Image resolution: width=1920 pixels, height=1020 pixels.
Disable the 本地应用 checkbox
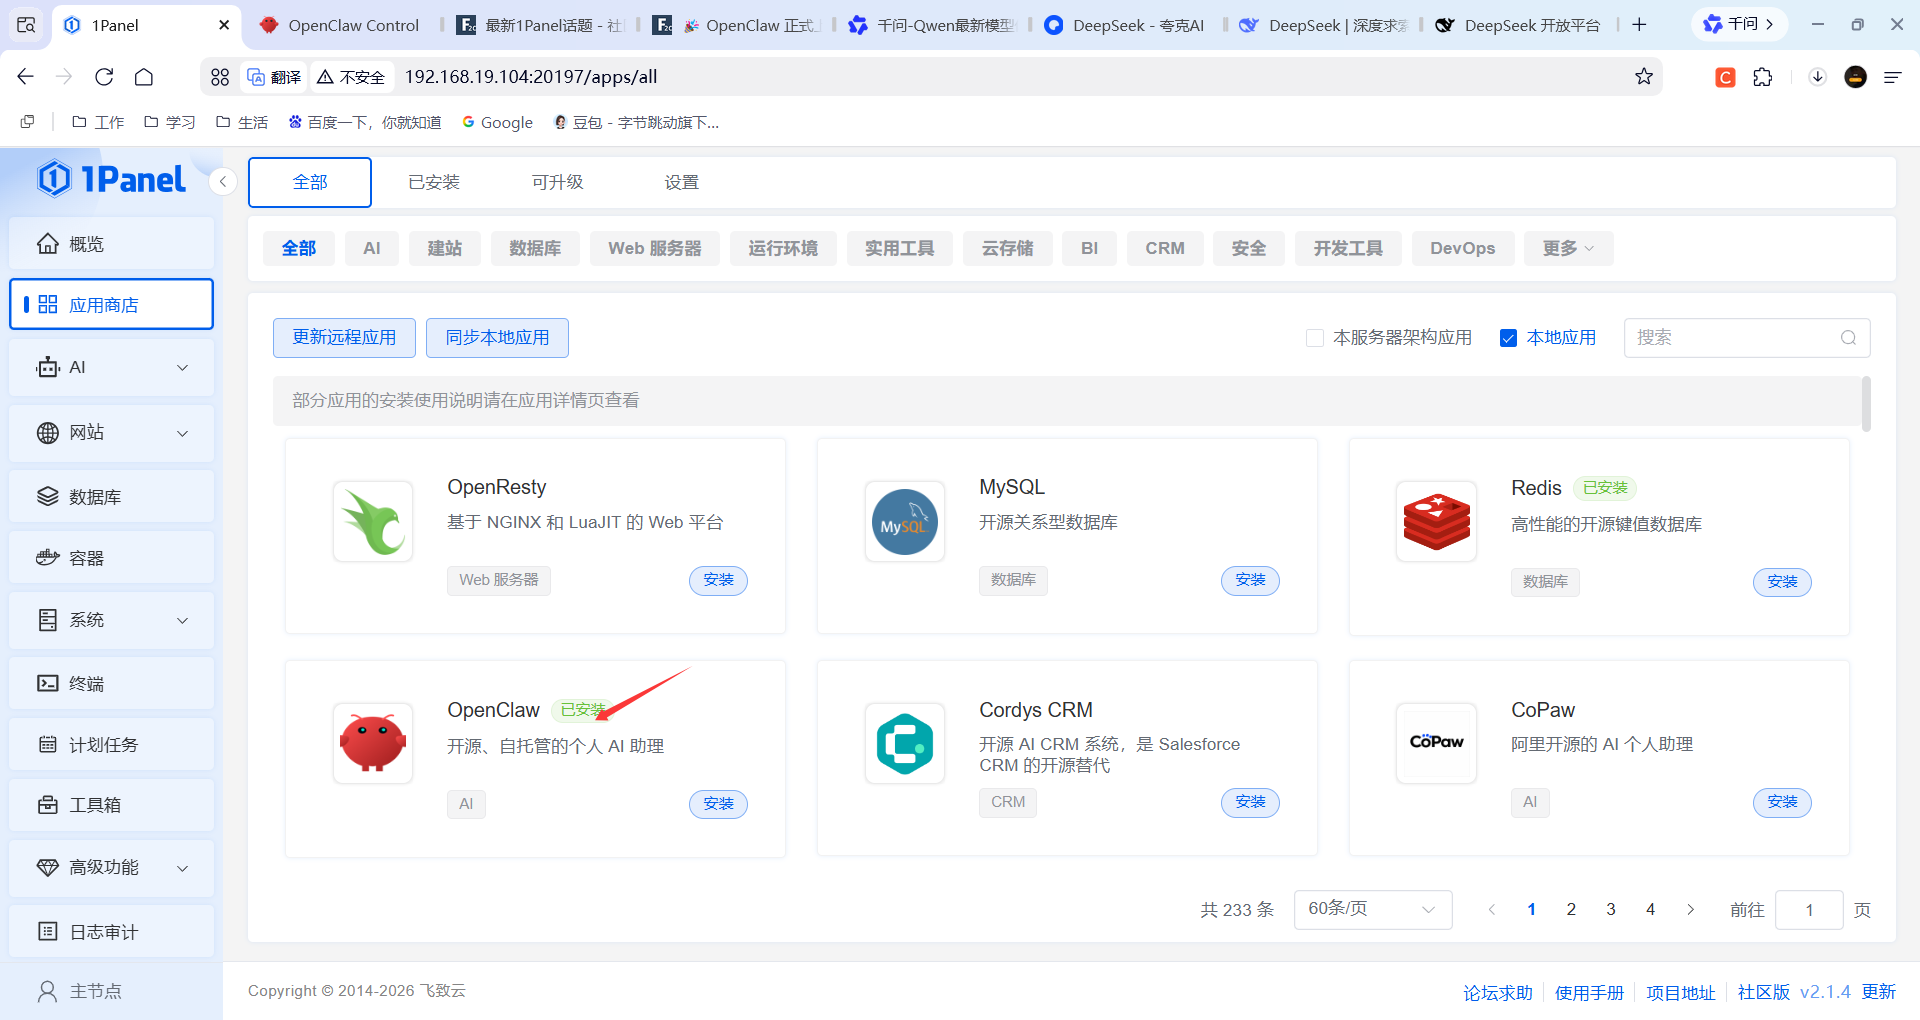click(x=1508, y=338)
